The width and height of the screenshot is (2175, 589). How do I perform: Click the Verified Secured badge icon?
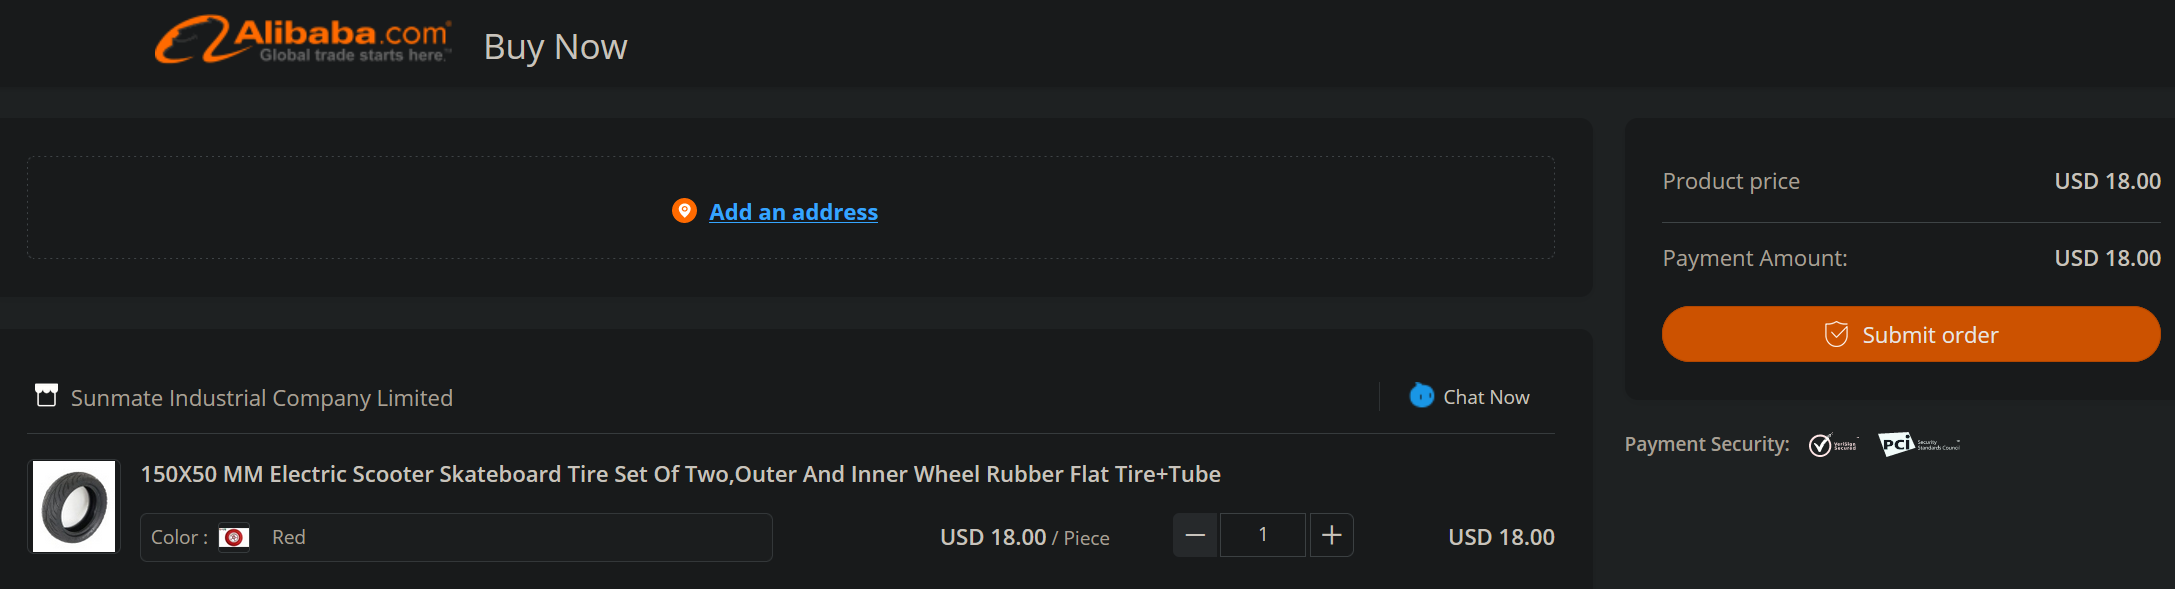point(1832,444)
